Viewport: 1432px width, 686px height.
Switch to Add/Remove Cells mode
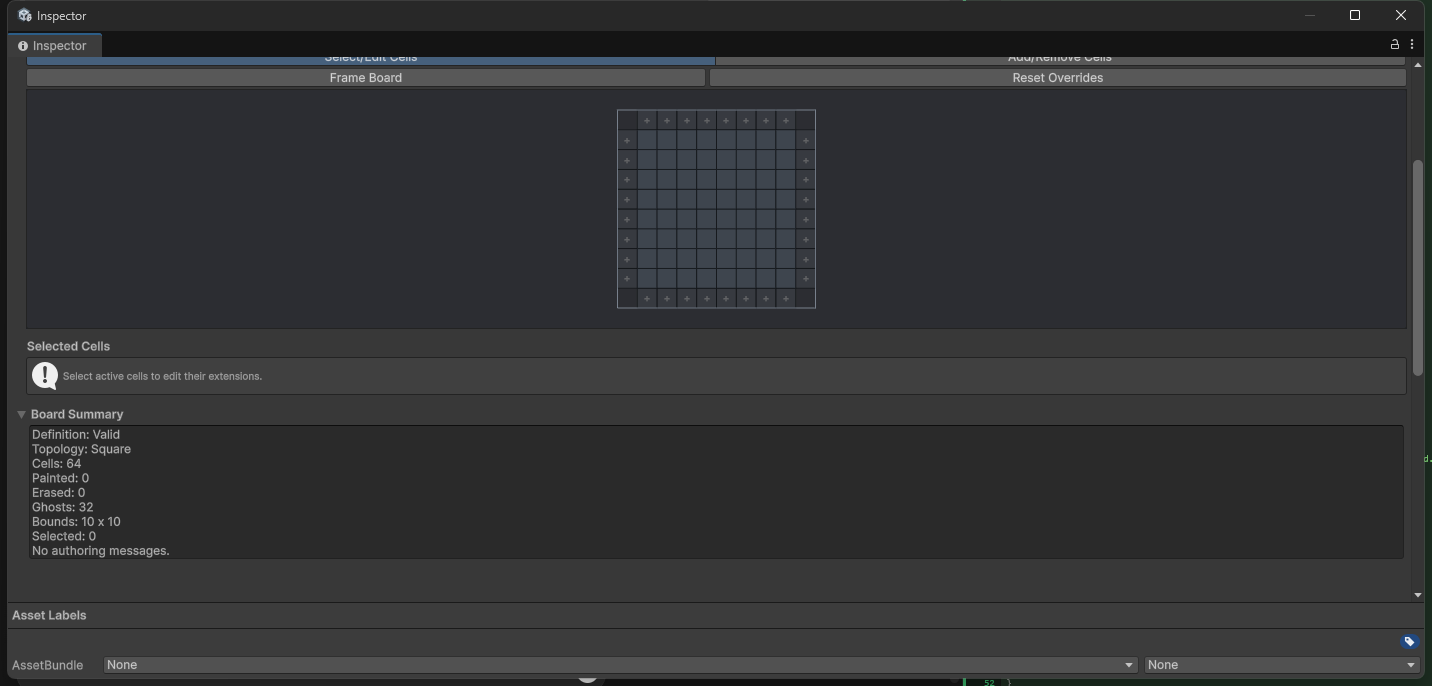coord(1060,59)
